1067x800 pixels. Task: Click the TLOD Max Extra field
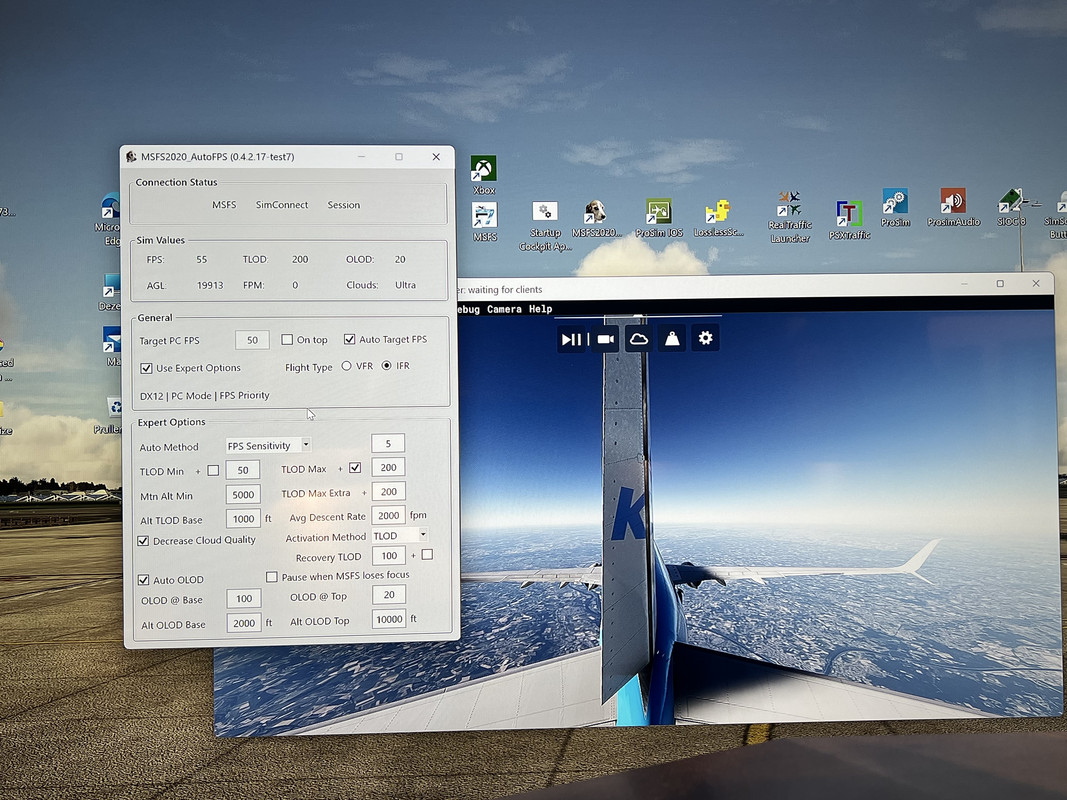click(389, 491)
